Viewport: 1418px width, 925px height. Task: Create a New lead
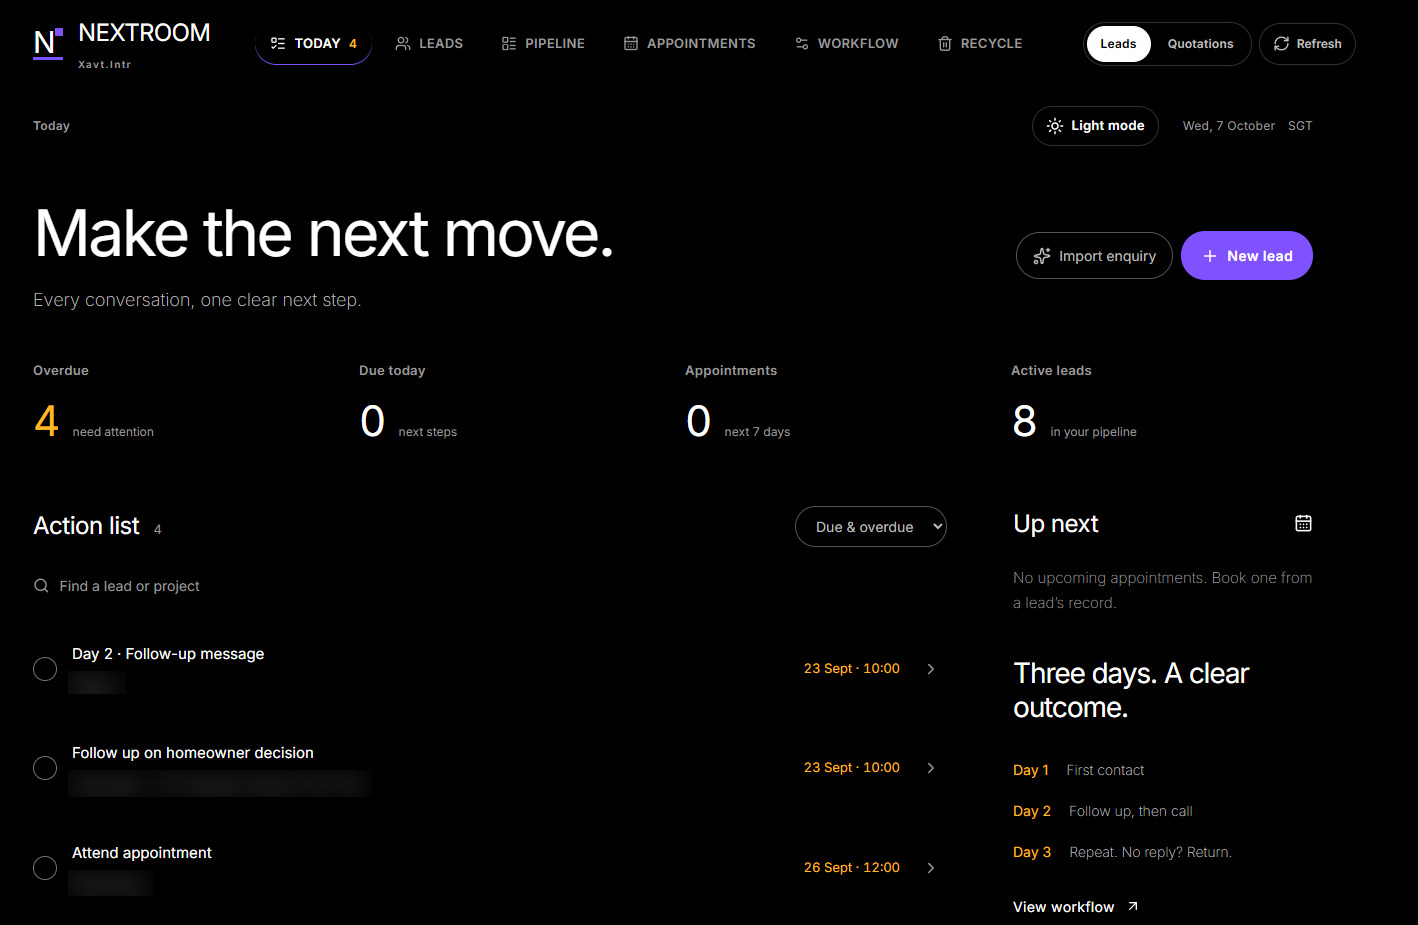pos(1247,256)
